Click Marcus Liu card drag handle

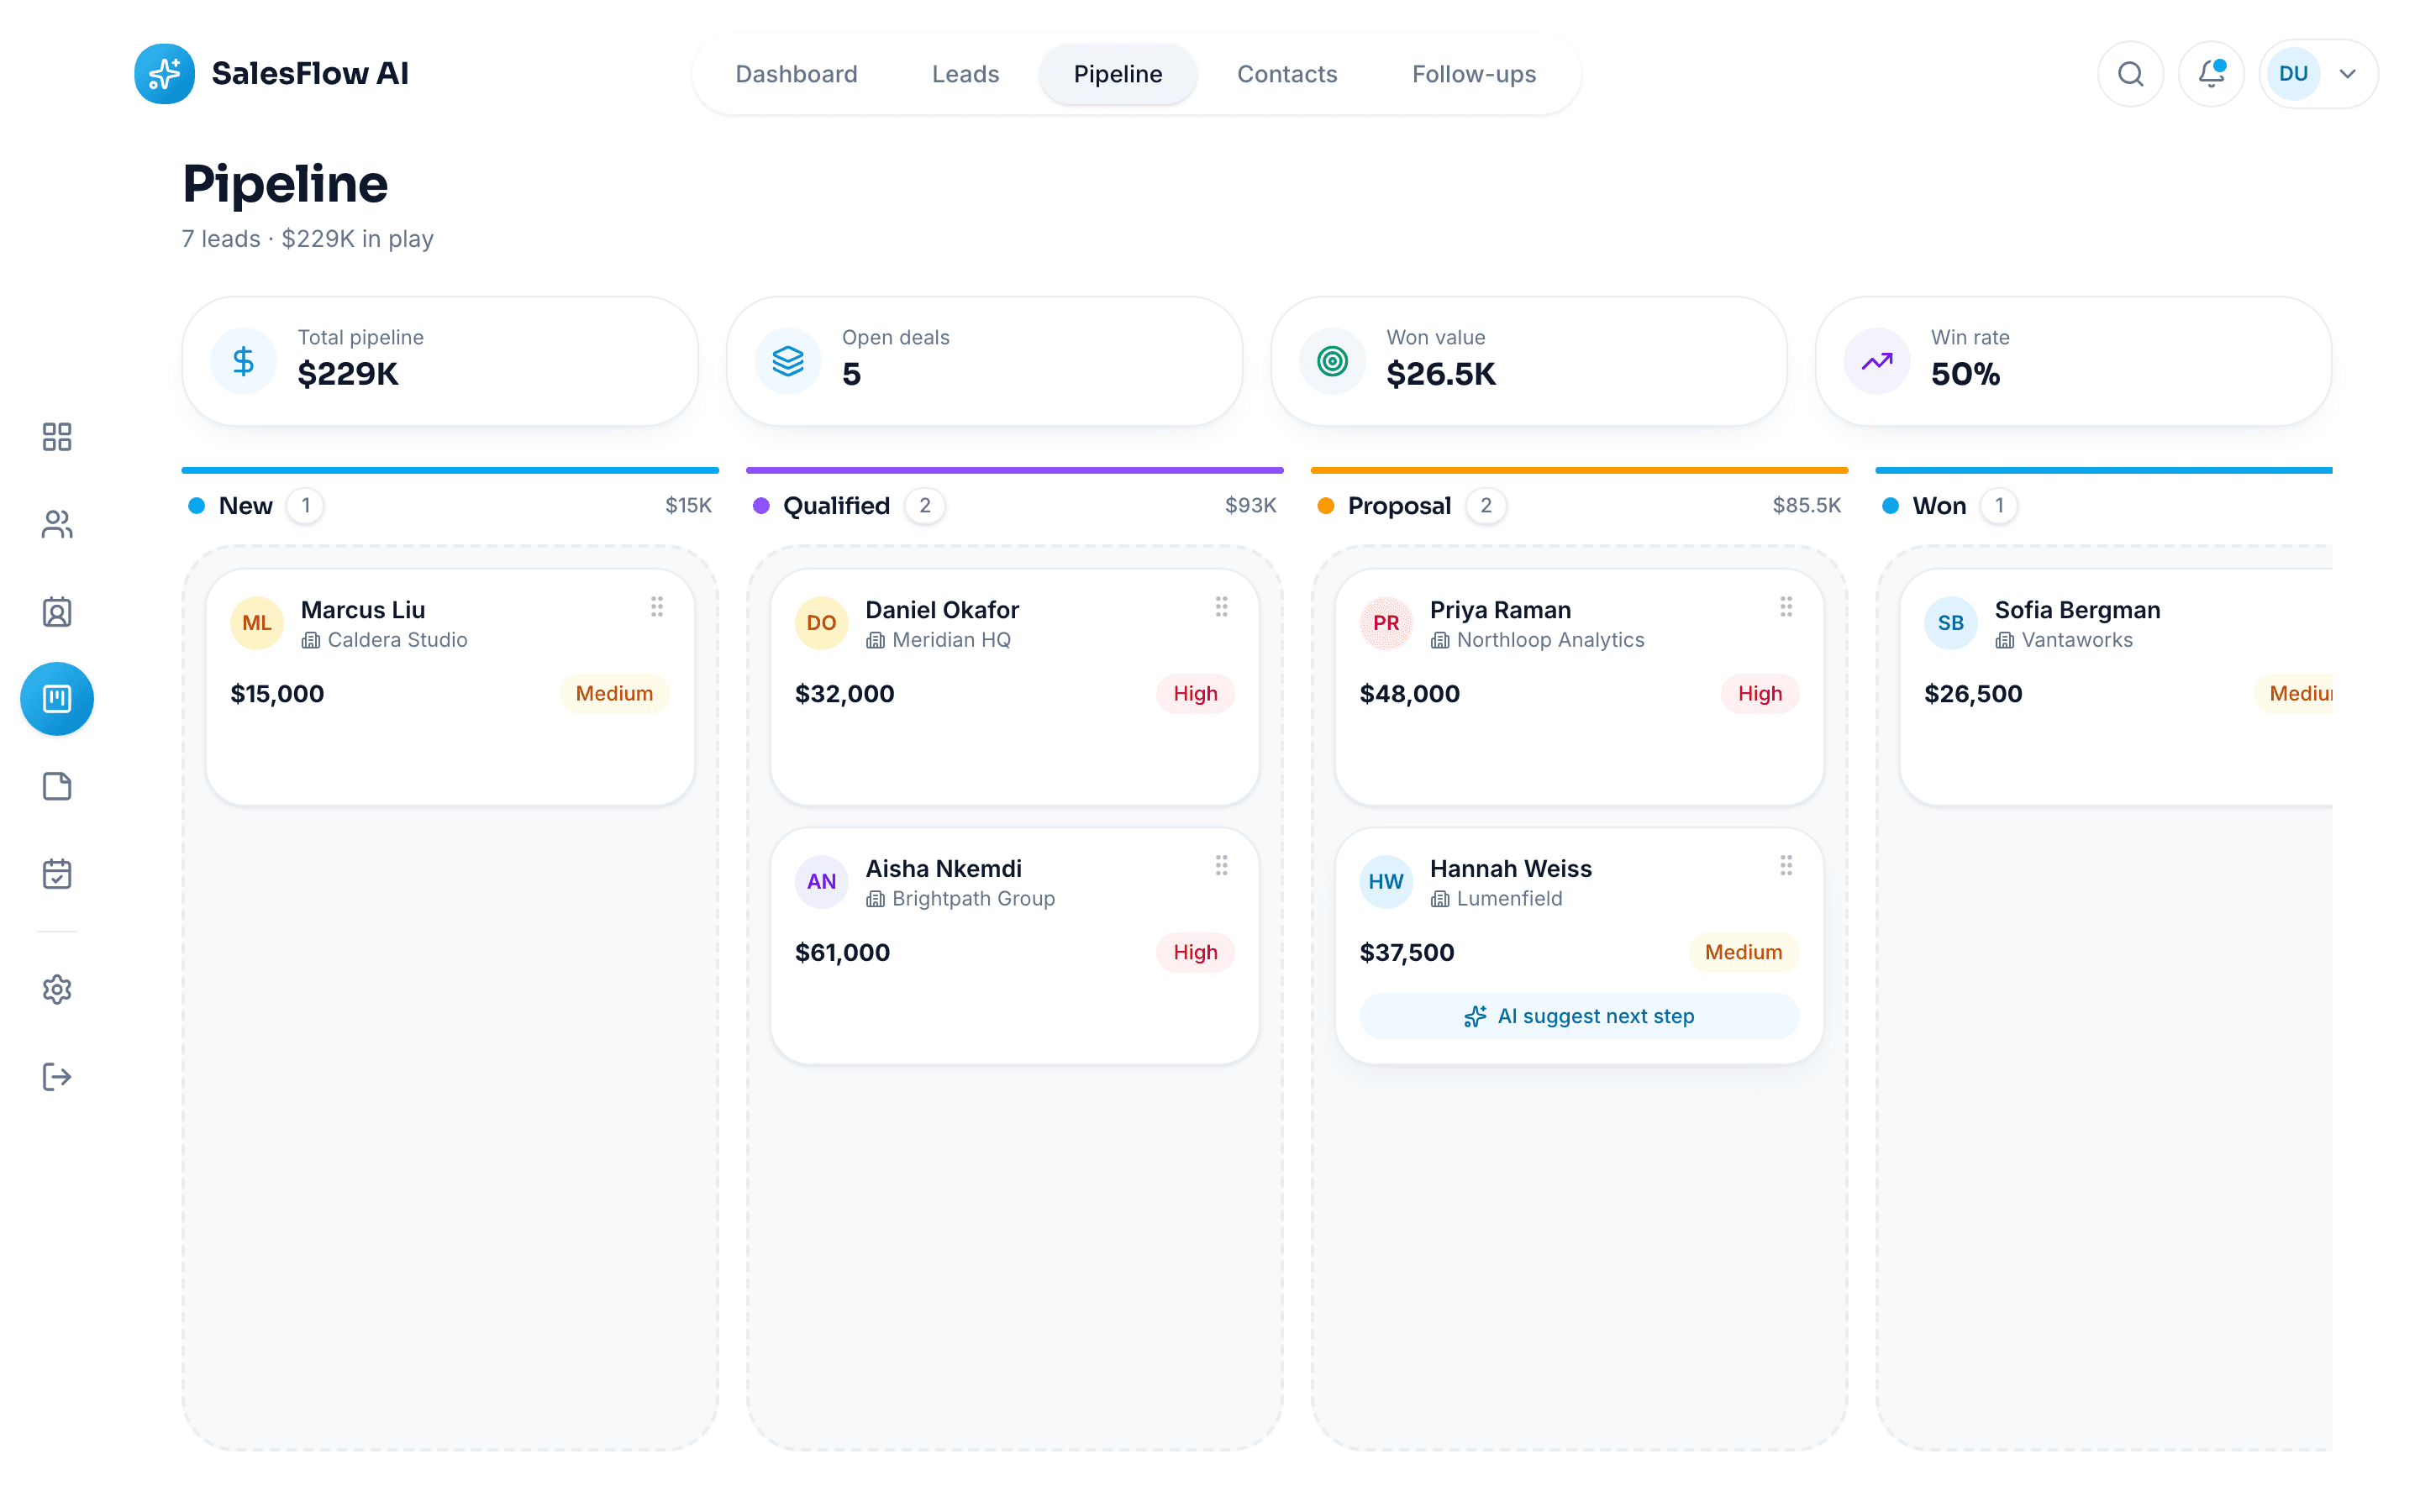tap(657, 607)
